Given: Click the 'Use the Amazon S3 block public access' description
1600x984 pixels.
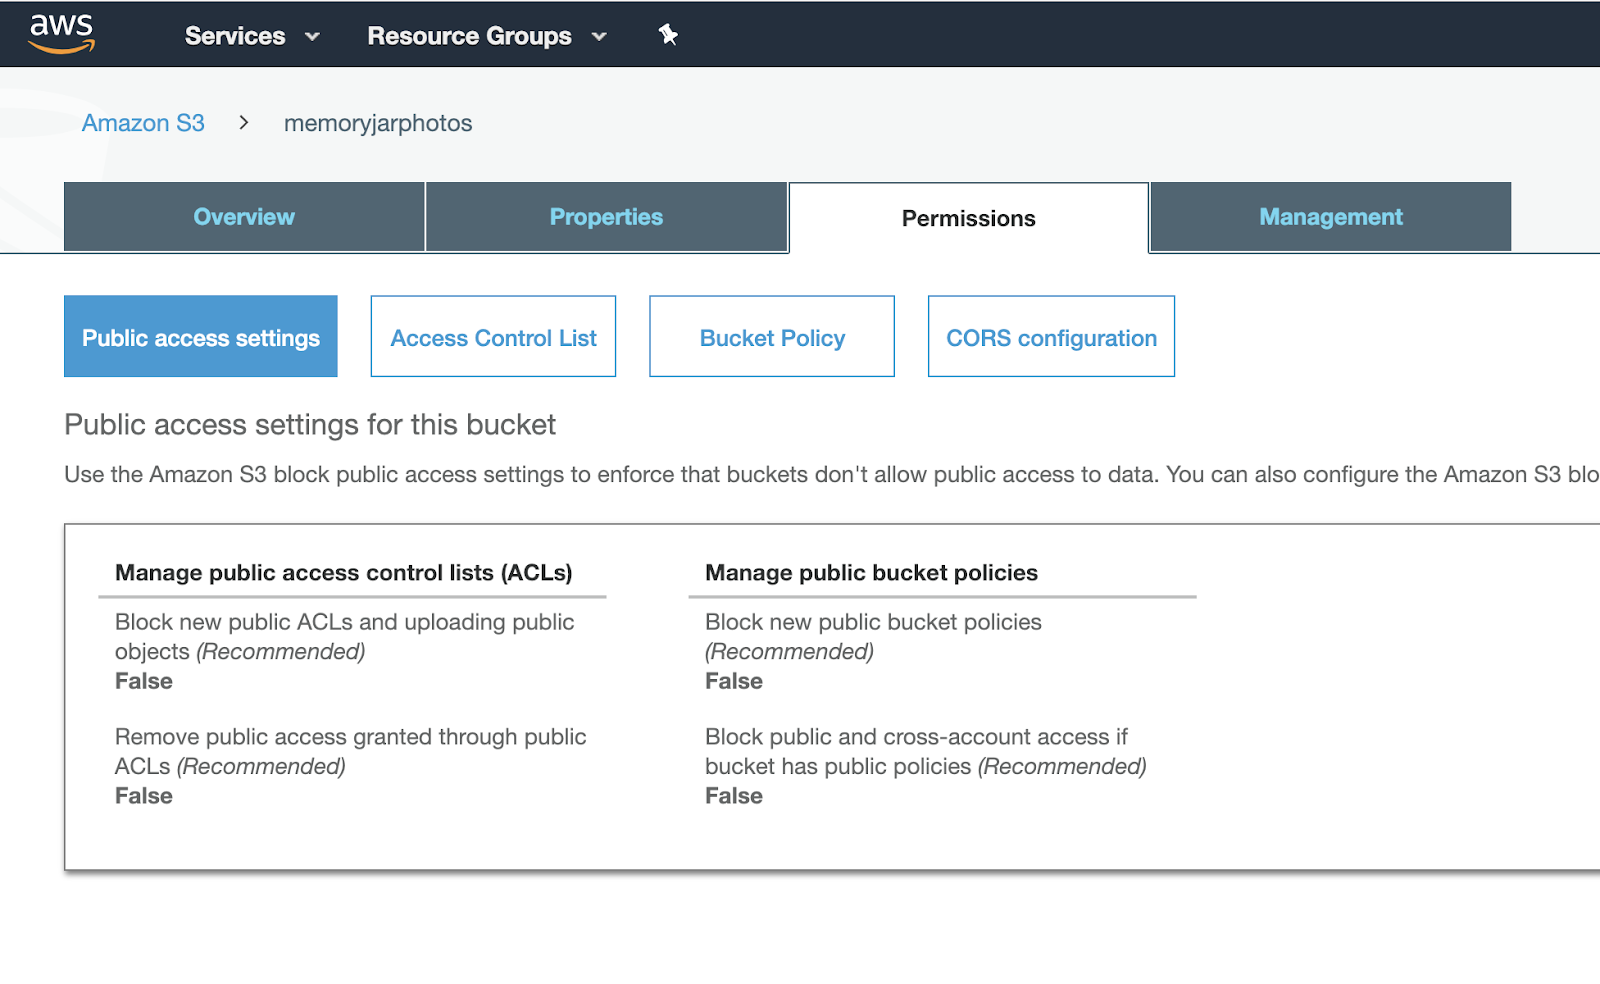Looking at the screenshot, I should pos(832,474).
